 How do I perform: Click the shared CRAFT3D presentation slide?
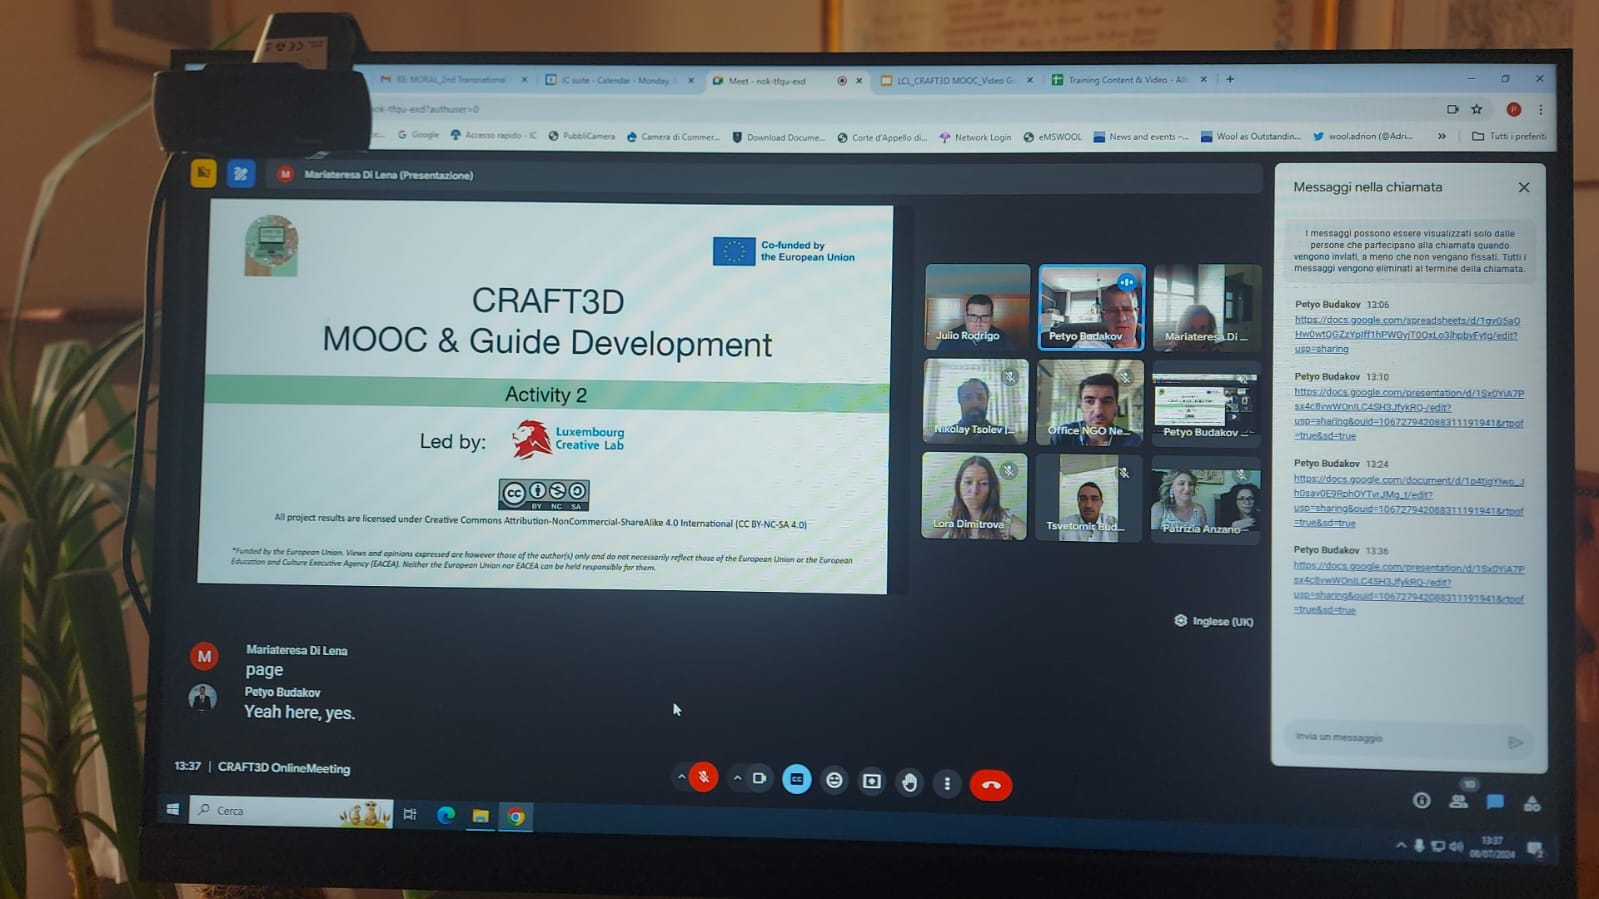pos(545,398)
